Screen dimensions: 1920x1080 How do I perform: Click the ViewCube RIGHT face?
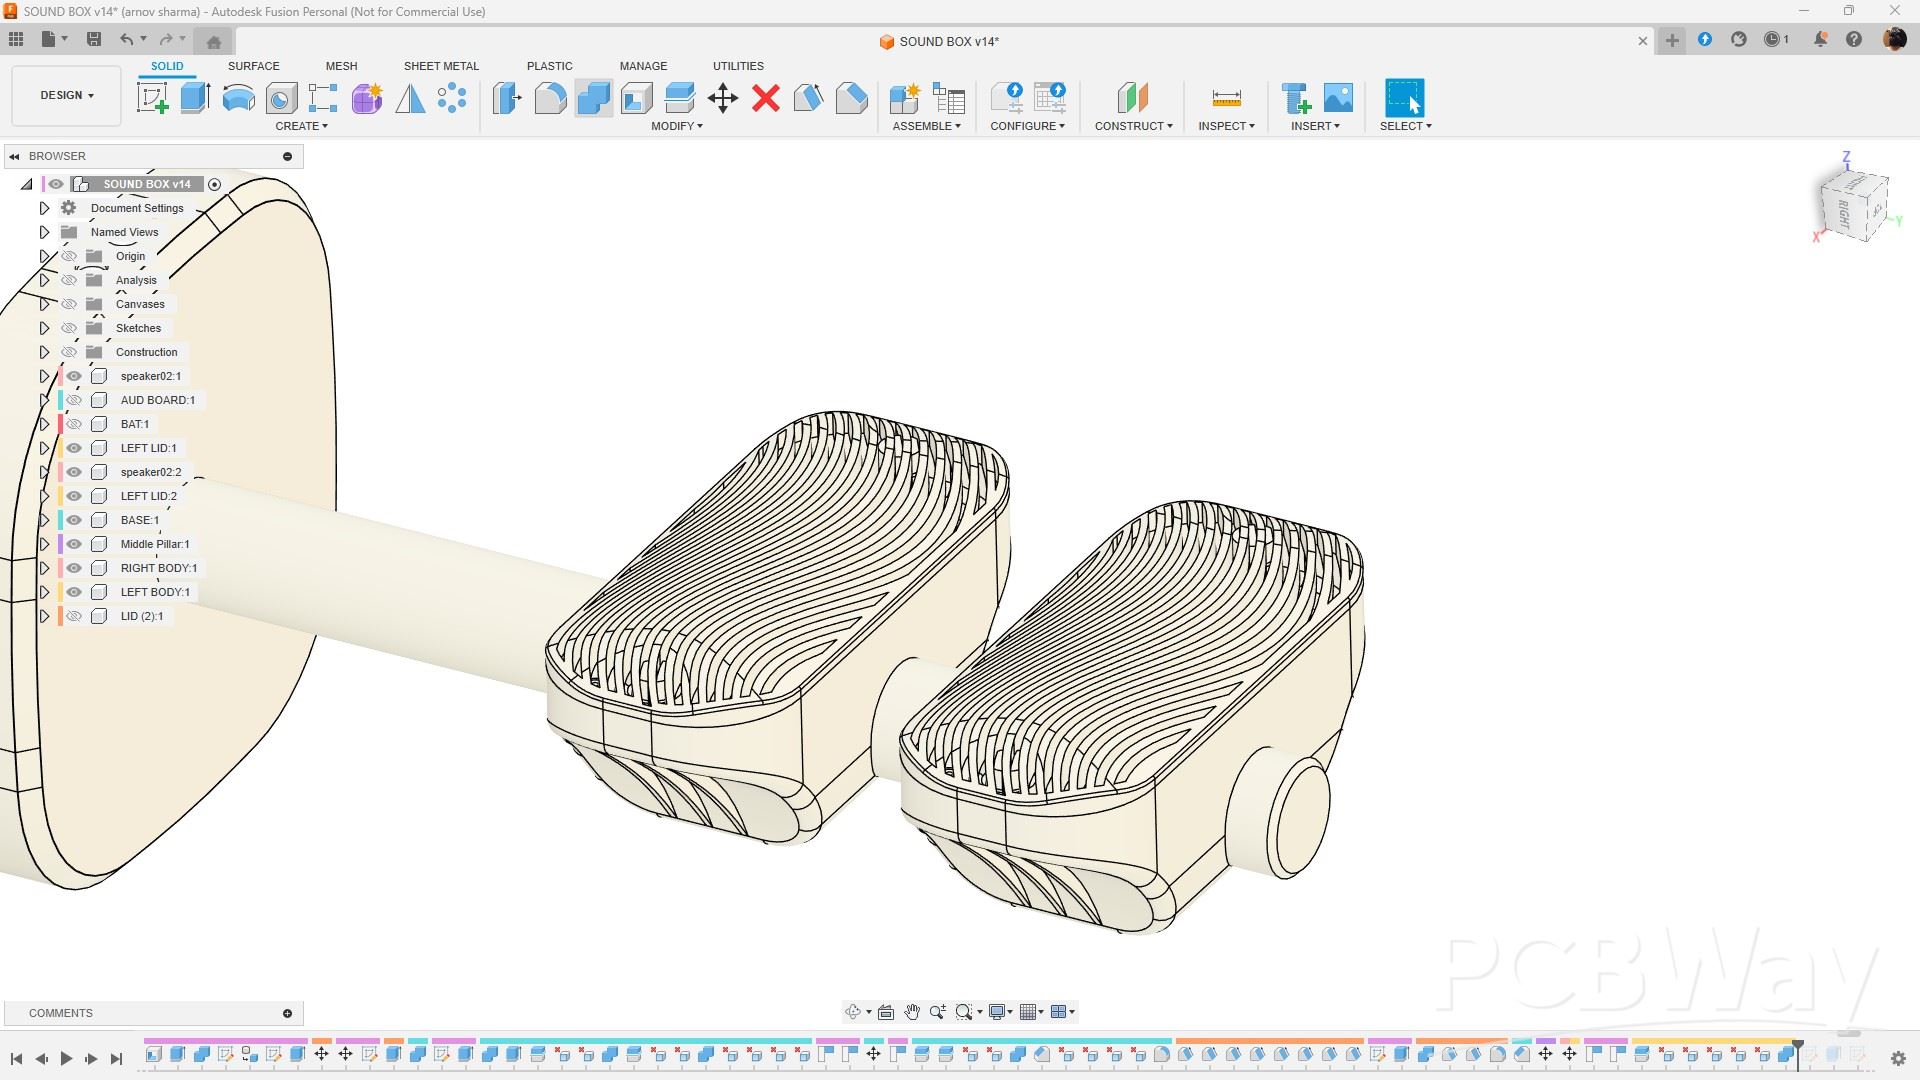point(1844,213)
